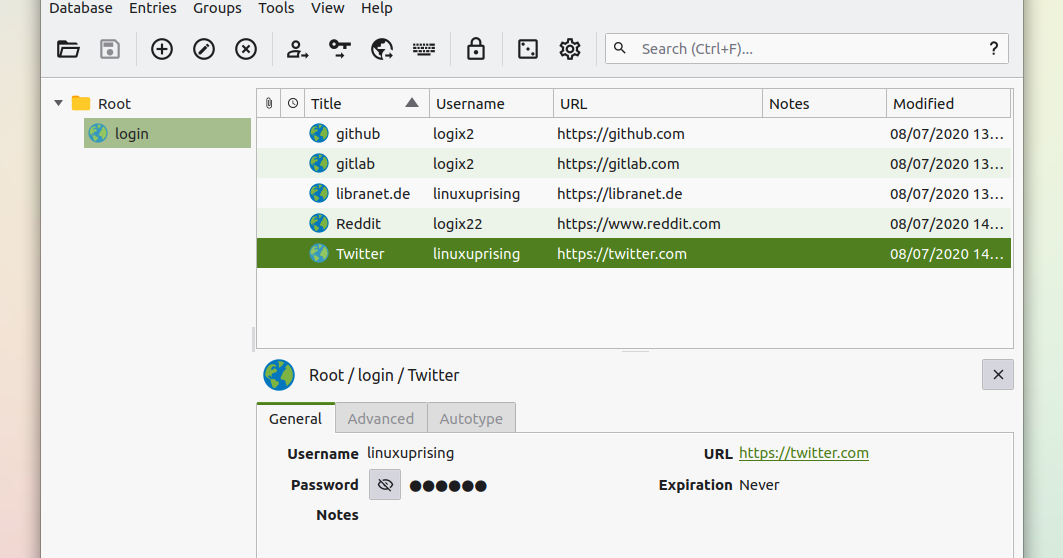The height and width of the screenshot is (558, 1063).
Task: Delete entry using the X circle icon
Action: (x=246, y=49)
